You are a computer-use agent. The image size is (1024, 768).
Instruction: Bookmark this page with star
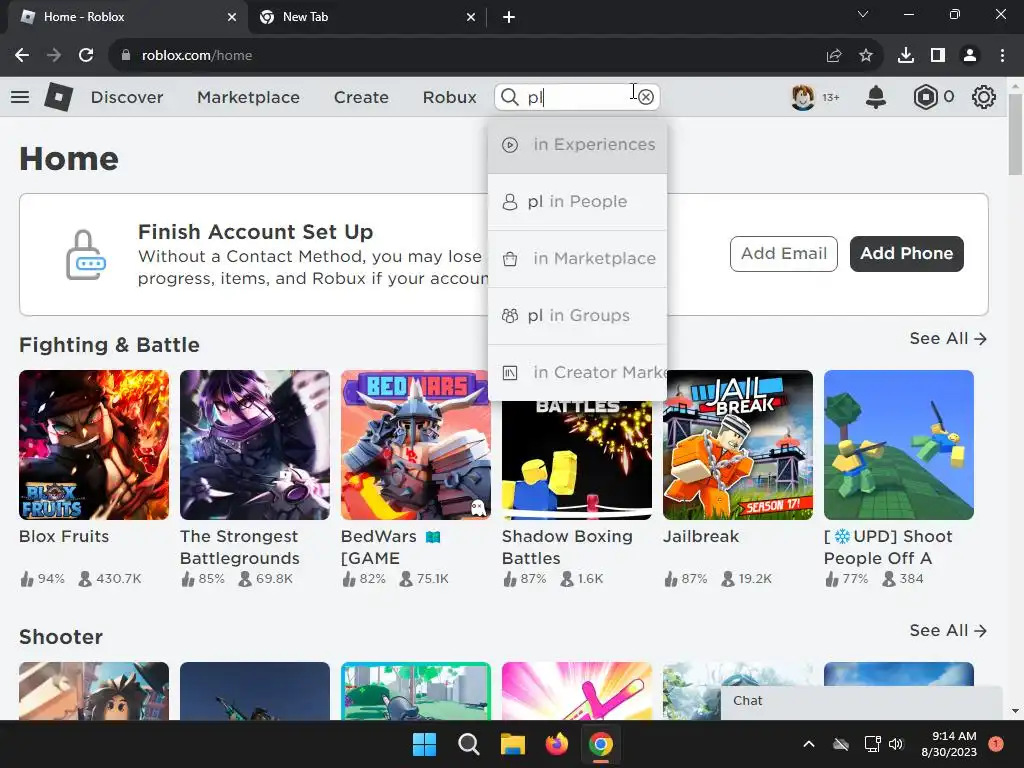866,56
